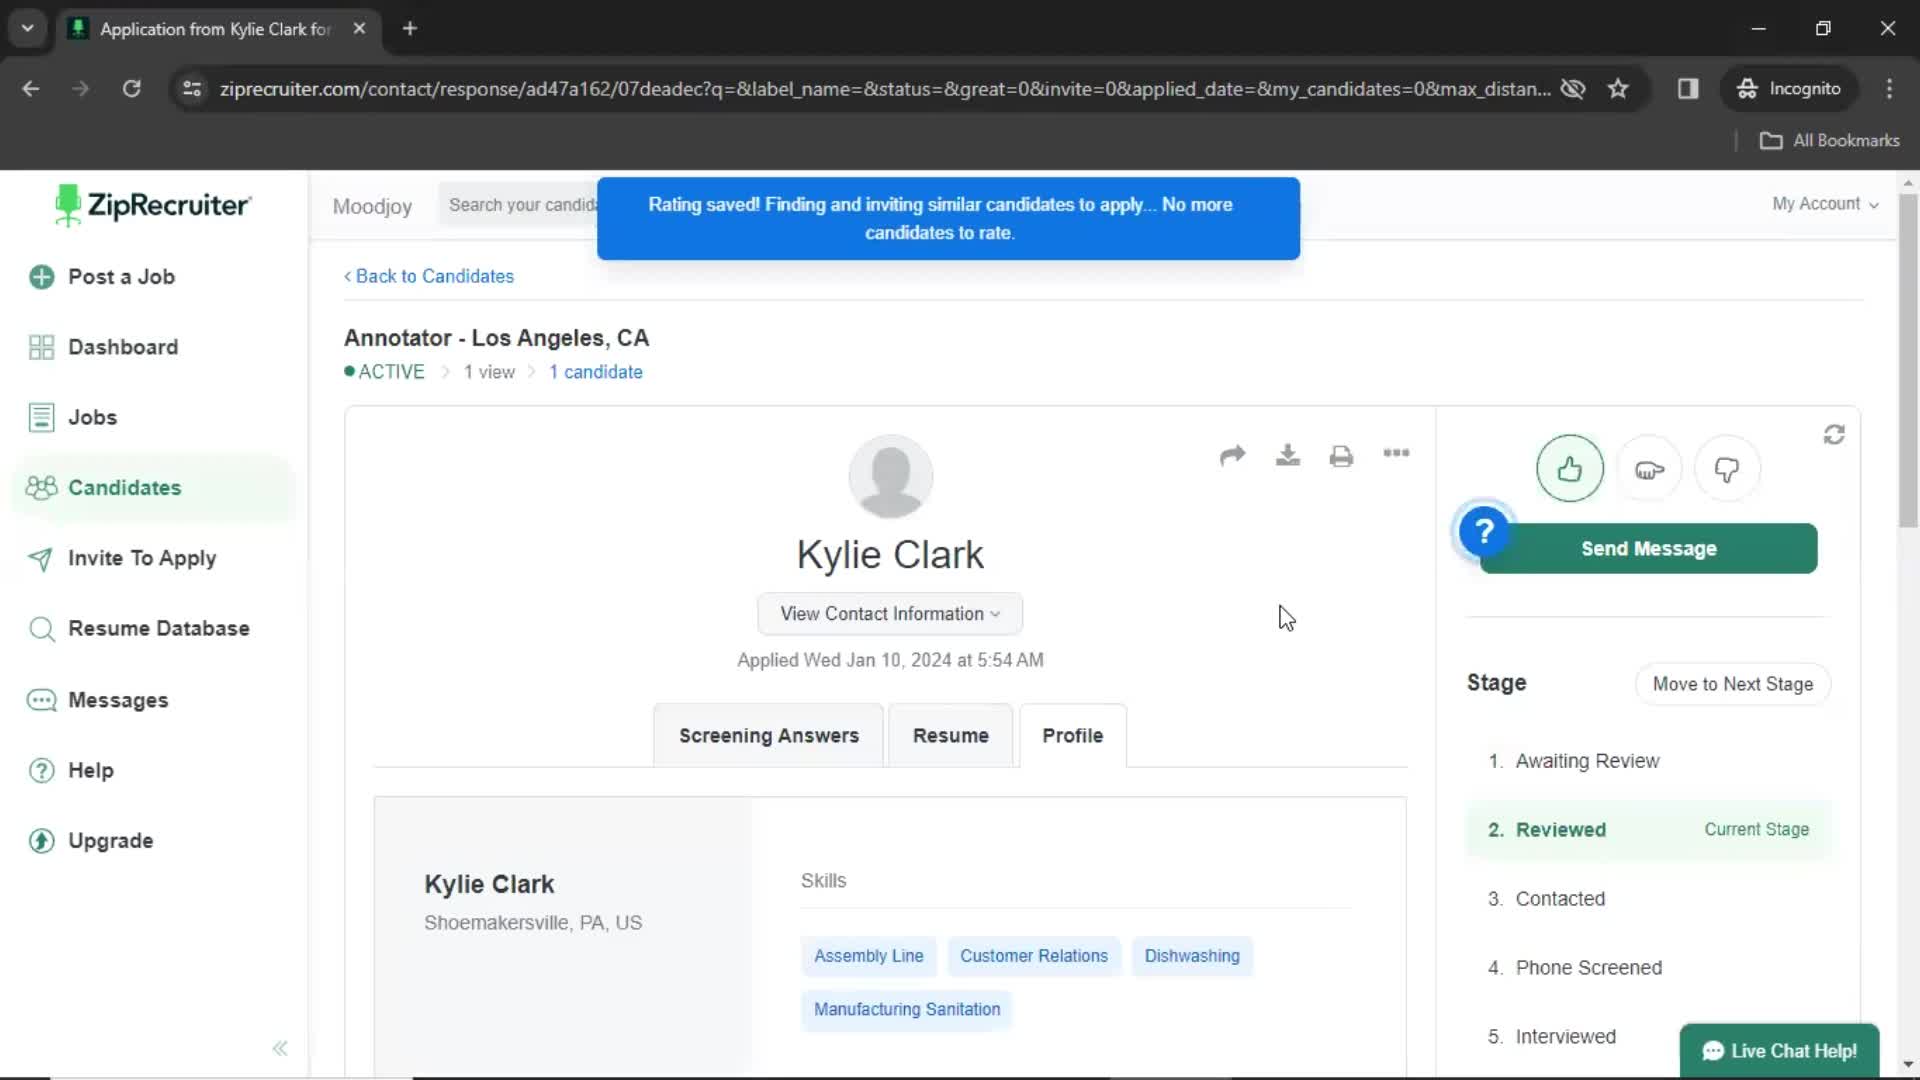
Task: Click Manufacturing Sanitation skill tag
Action: (907, 1010)
